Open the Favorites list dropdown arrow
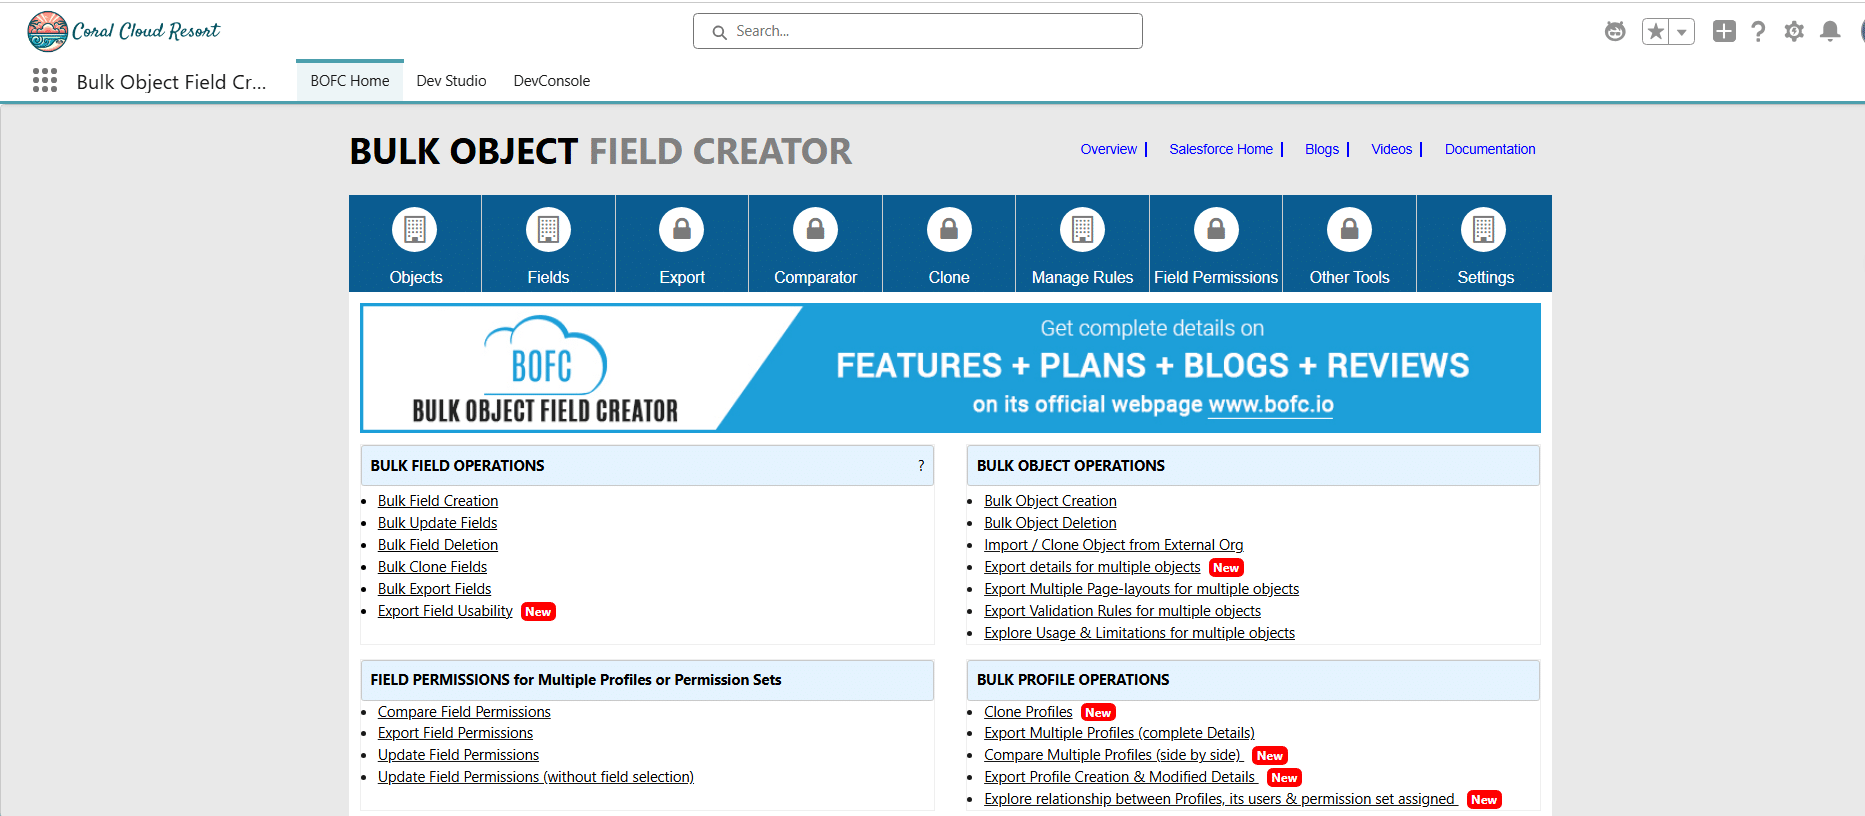Image resolution: width=1865 pixels, height=816 pixels. [x=1682, y=32]
